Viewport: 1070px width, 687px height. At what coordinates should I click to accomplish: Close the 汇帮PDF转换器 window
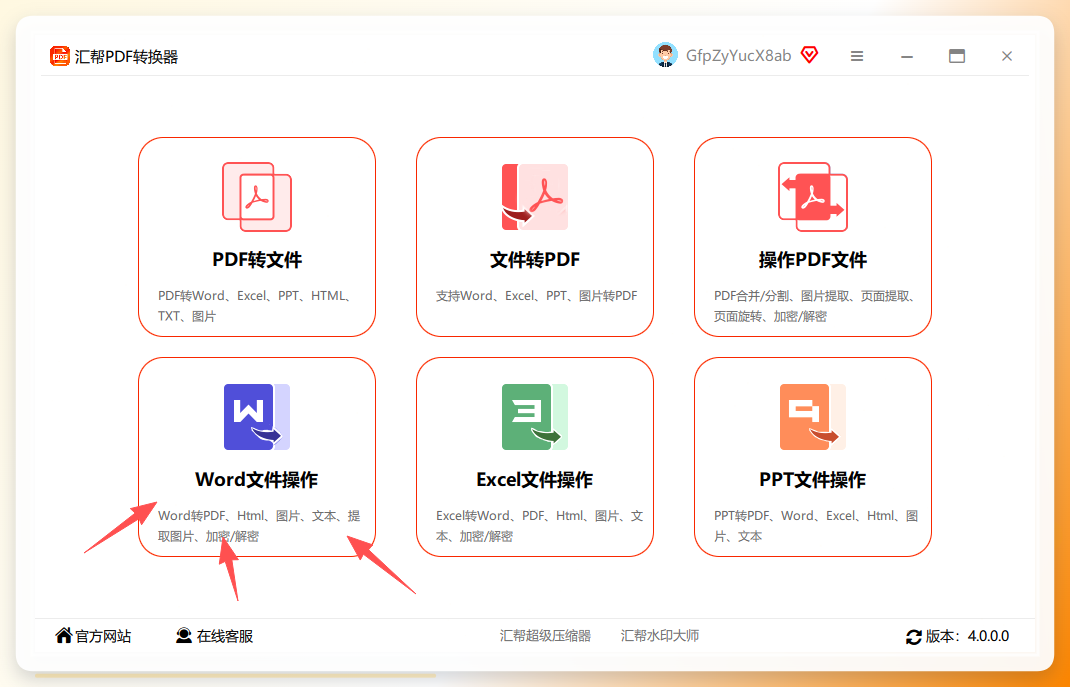1007,56
